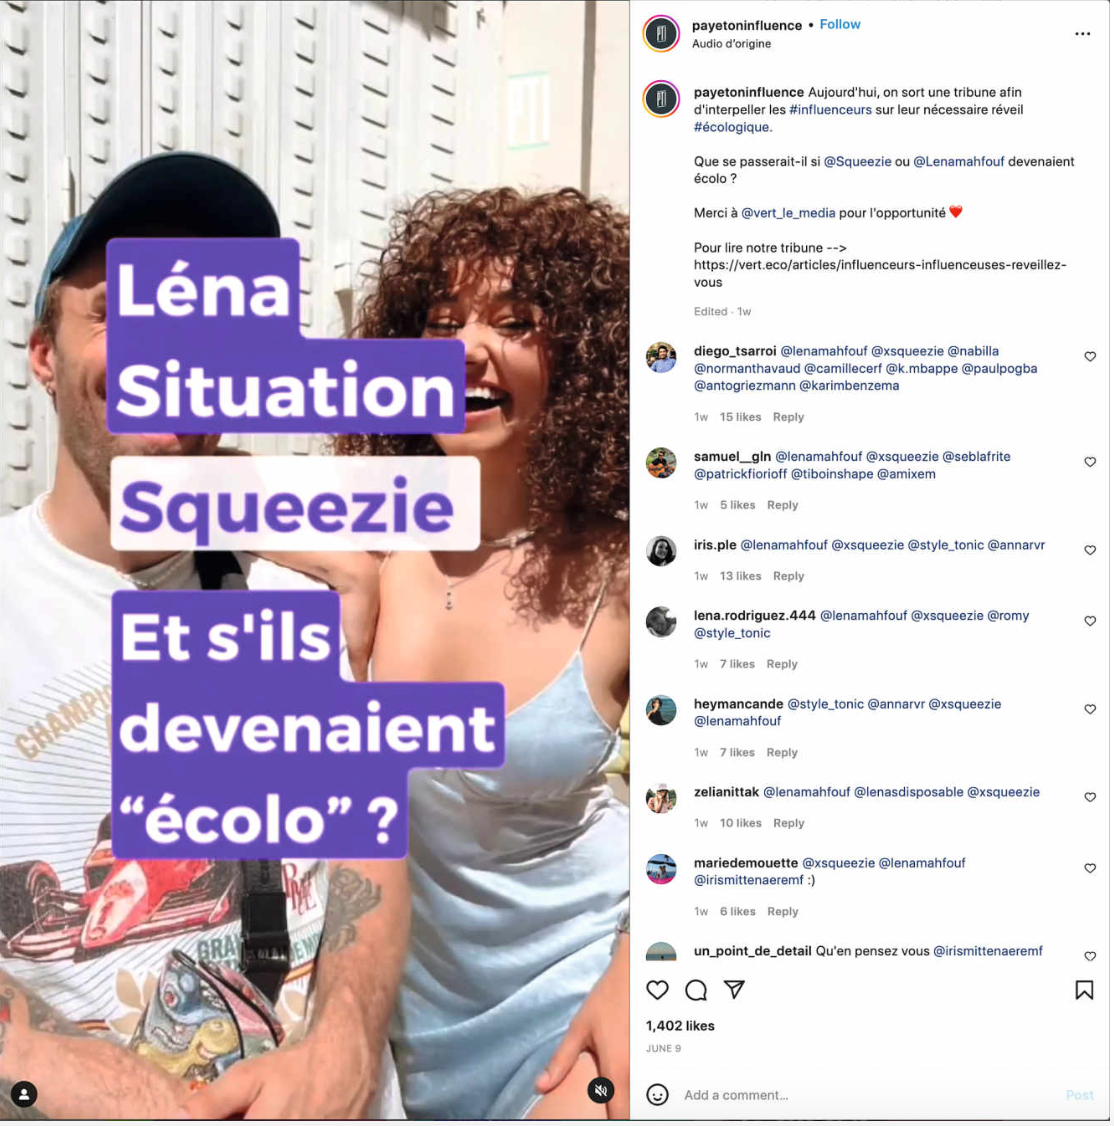Image resolution: width=1114 pixels, height=1126 pixels.
Task: Reply to samuel__gln's comment
Action: [x=784, y=506]
